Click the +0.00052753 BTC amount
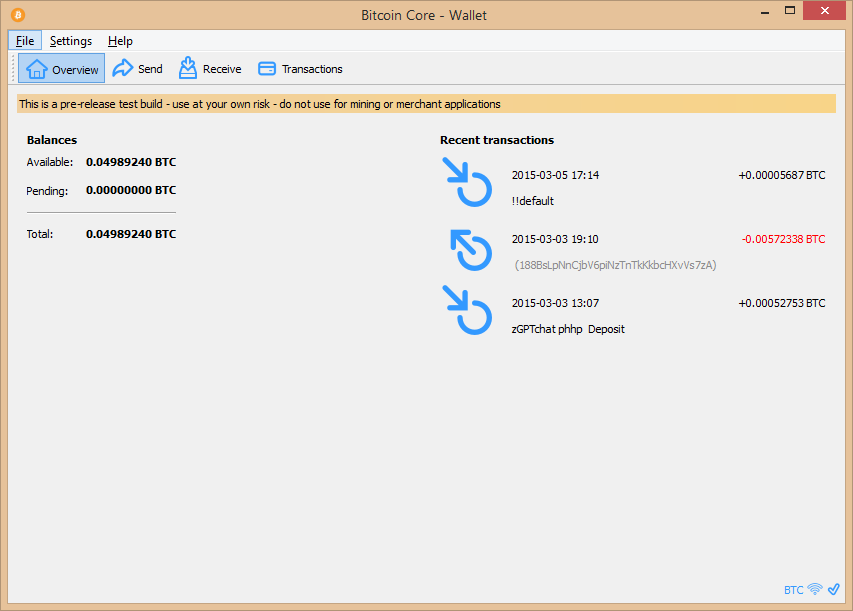The image size is (853, 611). 782,303
